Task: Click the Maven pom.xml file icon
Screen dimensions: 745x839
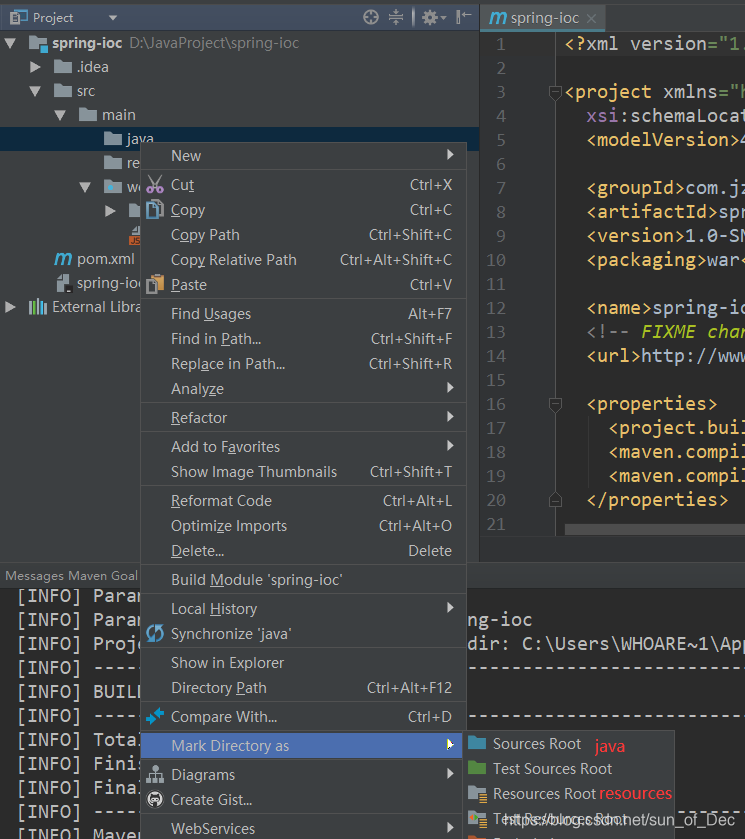Action: pyautogui.click(x=63, y=259)
